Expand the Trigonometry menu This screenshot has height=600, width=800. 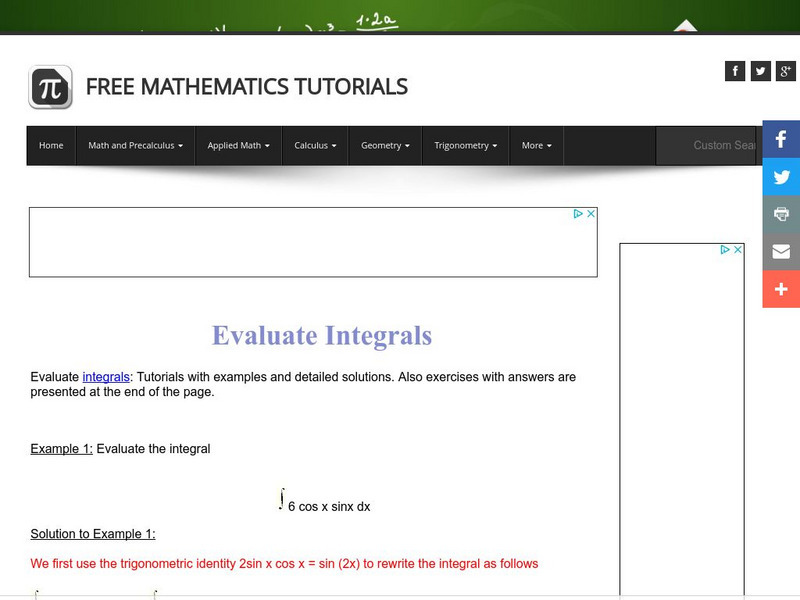[x=465, y=145]
